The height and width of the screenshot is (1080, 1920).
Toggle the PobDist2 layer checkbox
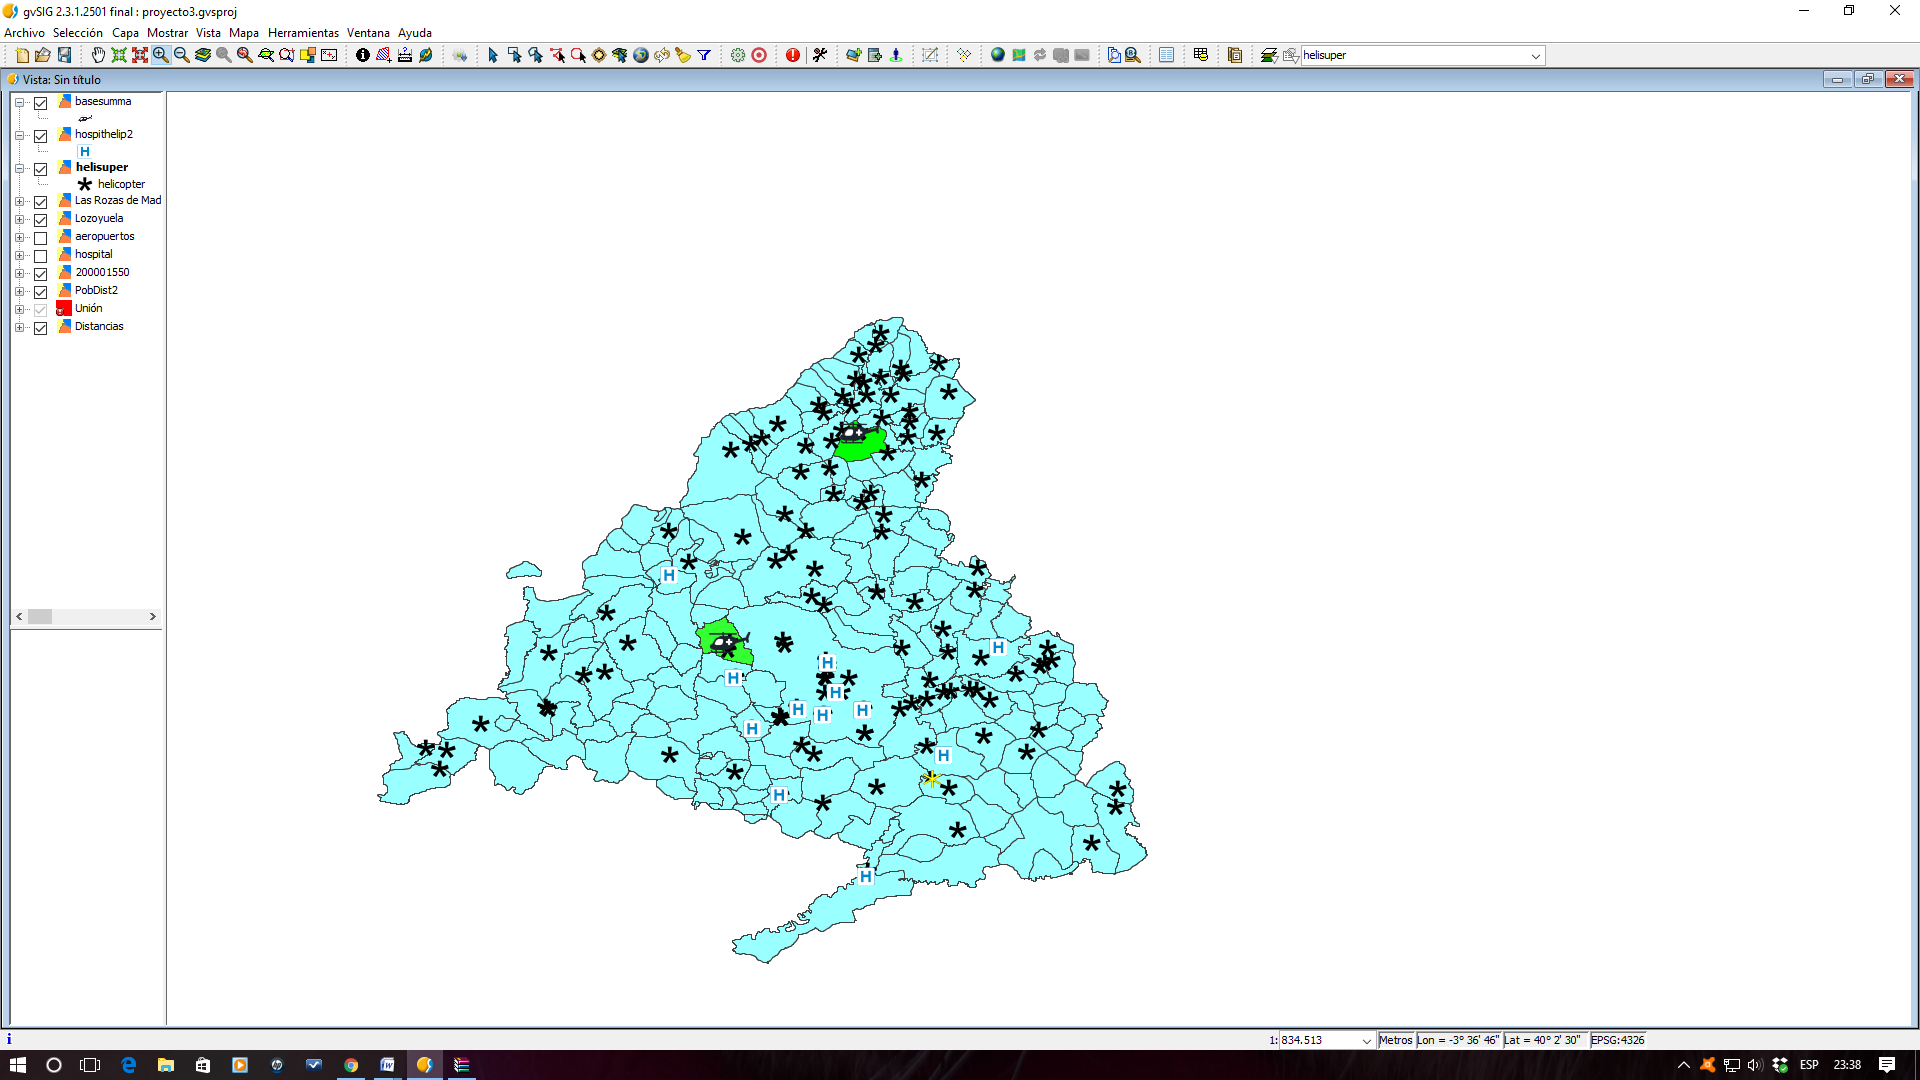(41, 292)
